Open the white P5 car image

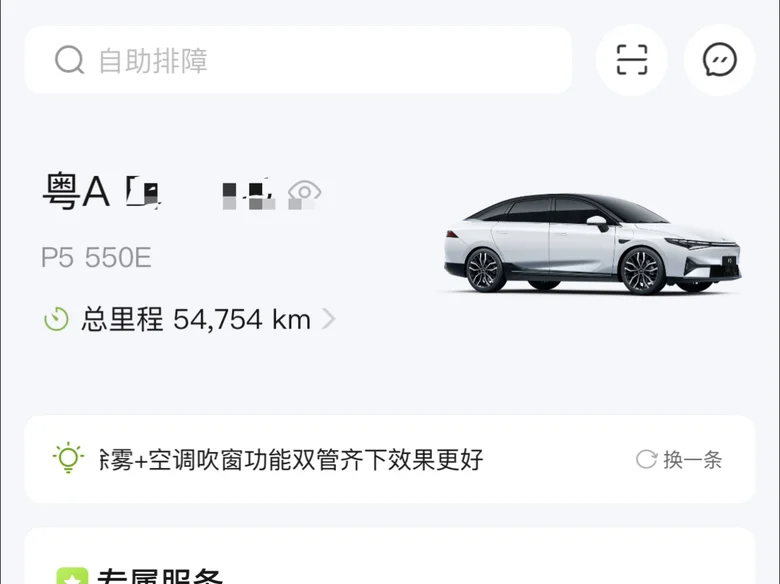[x=592, y=244]
